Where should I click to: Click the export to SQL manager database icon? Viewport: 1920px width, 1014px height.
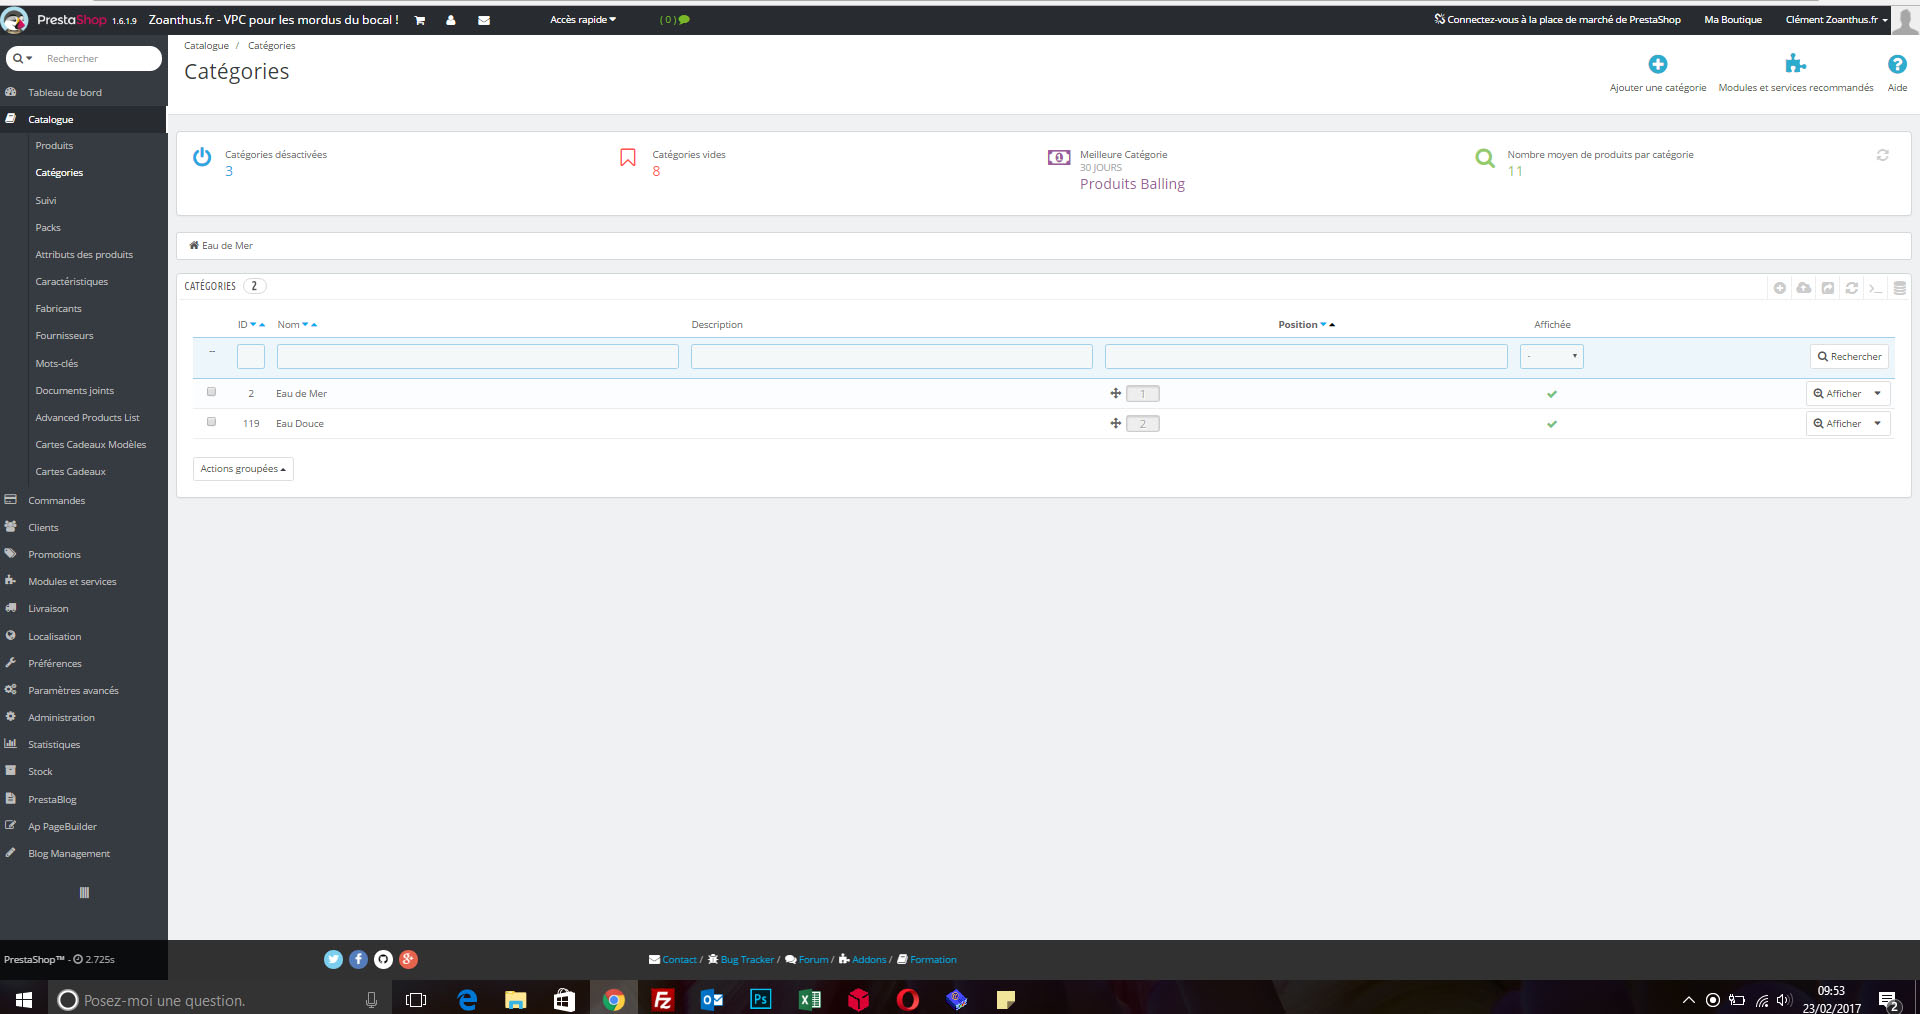(x=1899, y=288)
